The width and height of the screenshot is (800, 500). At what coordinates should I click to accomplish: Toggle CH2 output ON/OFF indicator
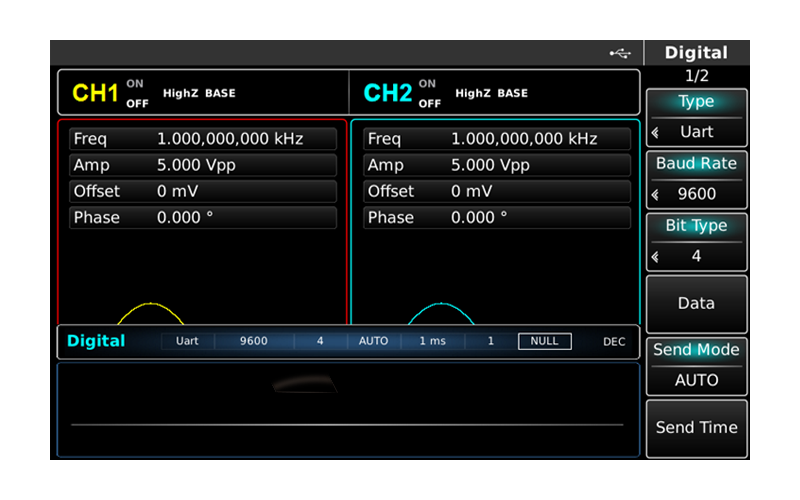(428, 93)
